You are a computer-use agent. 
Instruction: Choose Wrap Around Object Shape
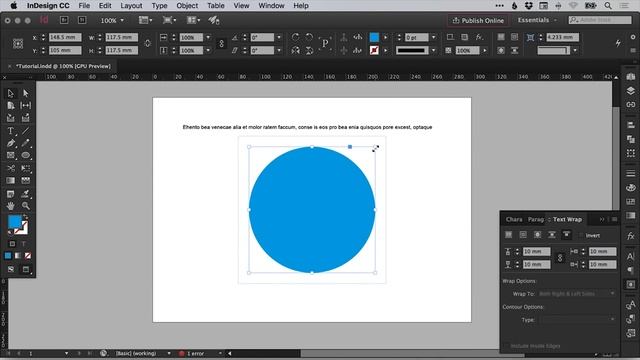[538, 235]
